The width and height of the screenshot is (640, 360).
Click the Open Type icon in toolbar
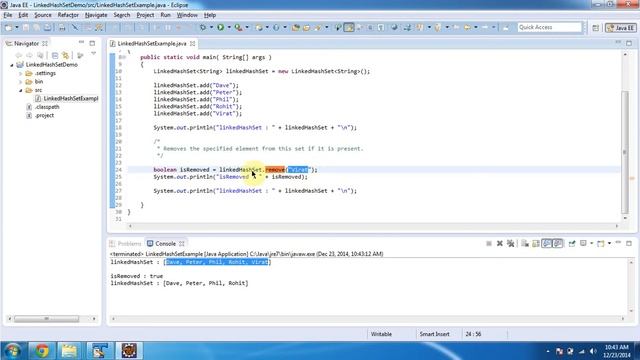click(x=296, y=27)
